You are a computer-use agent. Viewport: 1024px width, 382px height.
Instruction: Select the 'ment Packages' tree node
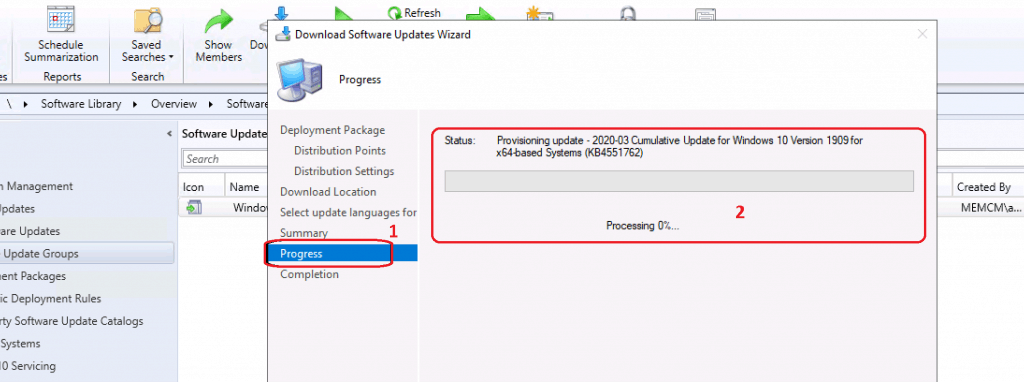click(x=33, y=276)
